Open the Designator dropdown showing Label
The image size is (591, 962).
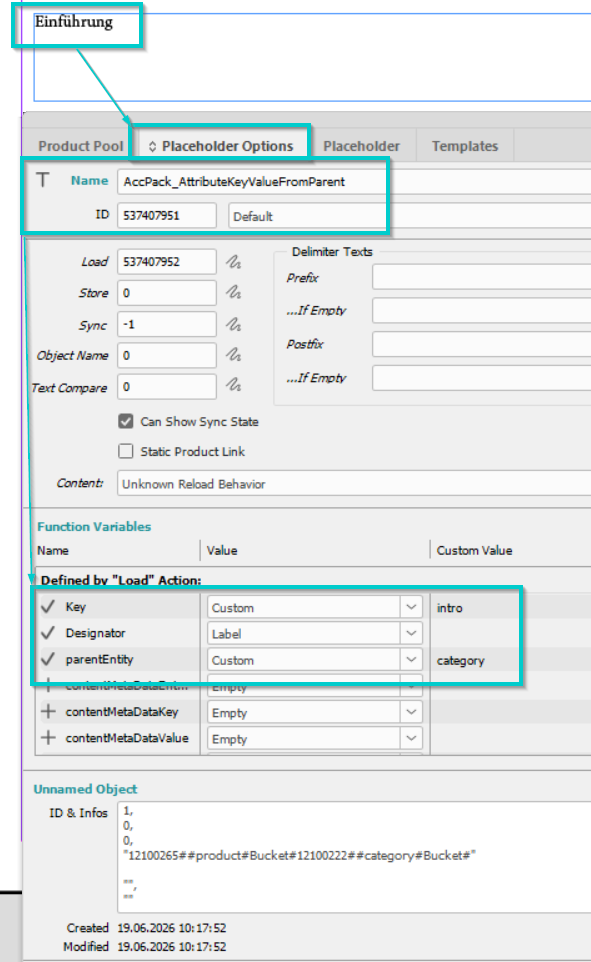(x=315, y=634)
